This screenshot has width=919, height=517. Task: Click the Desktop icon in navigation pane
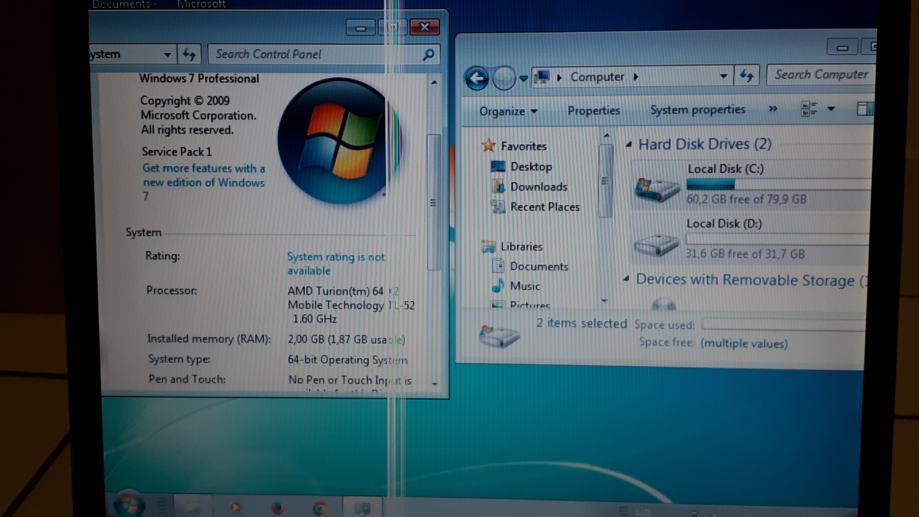click(x=498, y=166)
